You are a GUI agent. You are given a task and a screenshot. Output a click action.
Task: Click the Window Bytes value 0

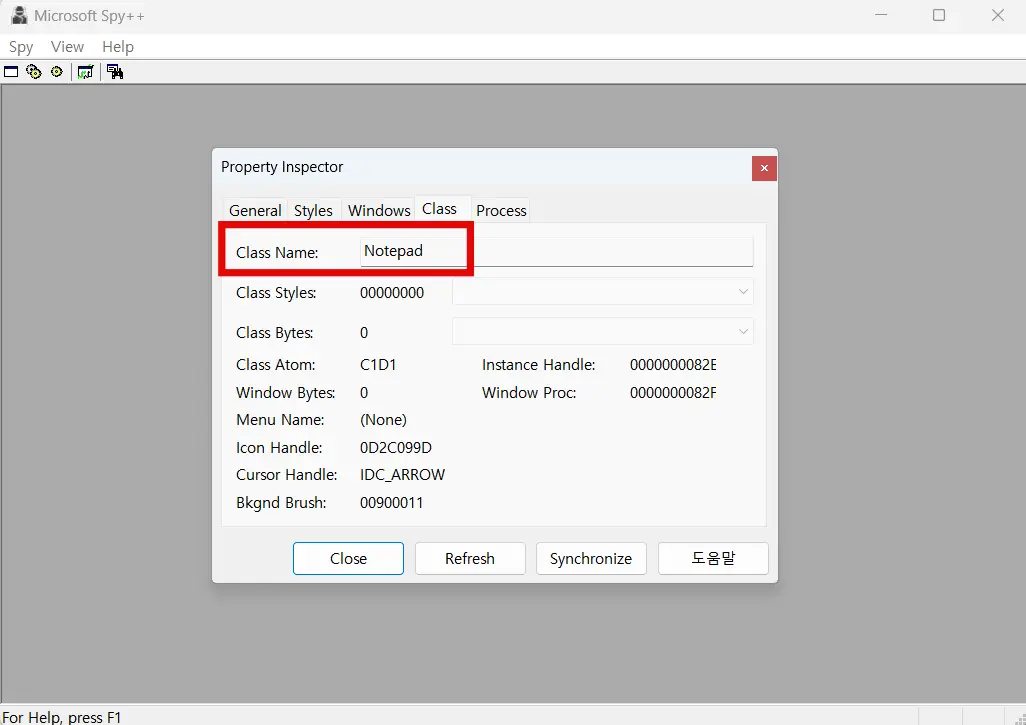click(x=364, y=393)
